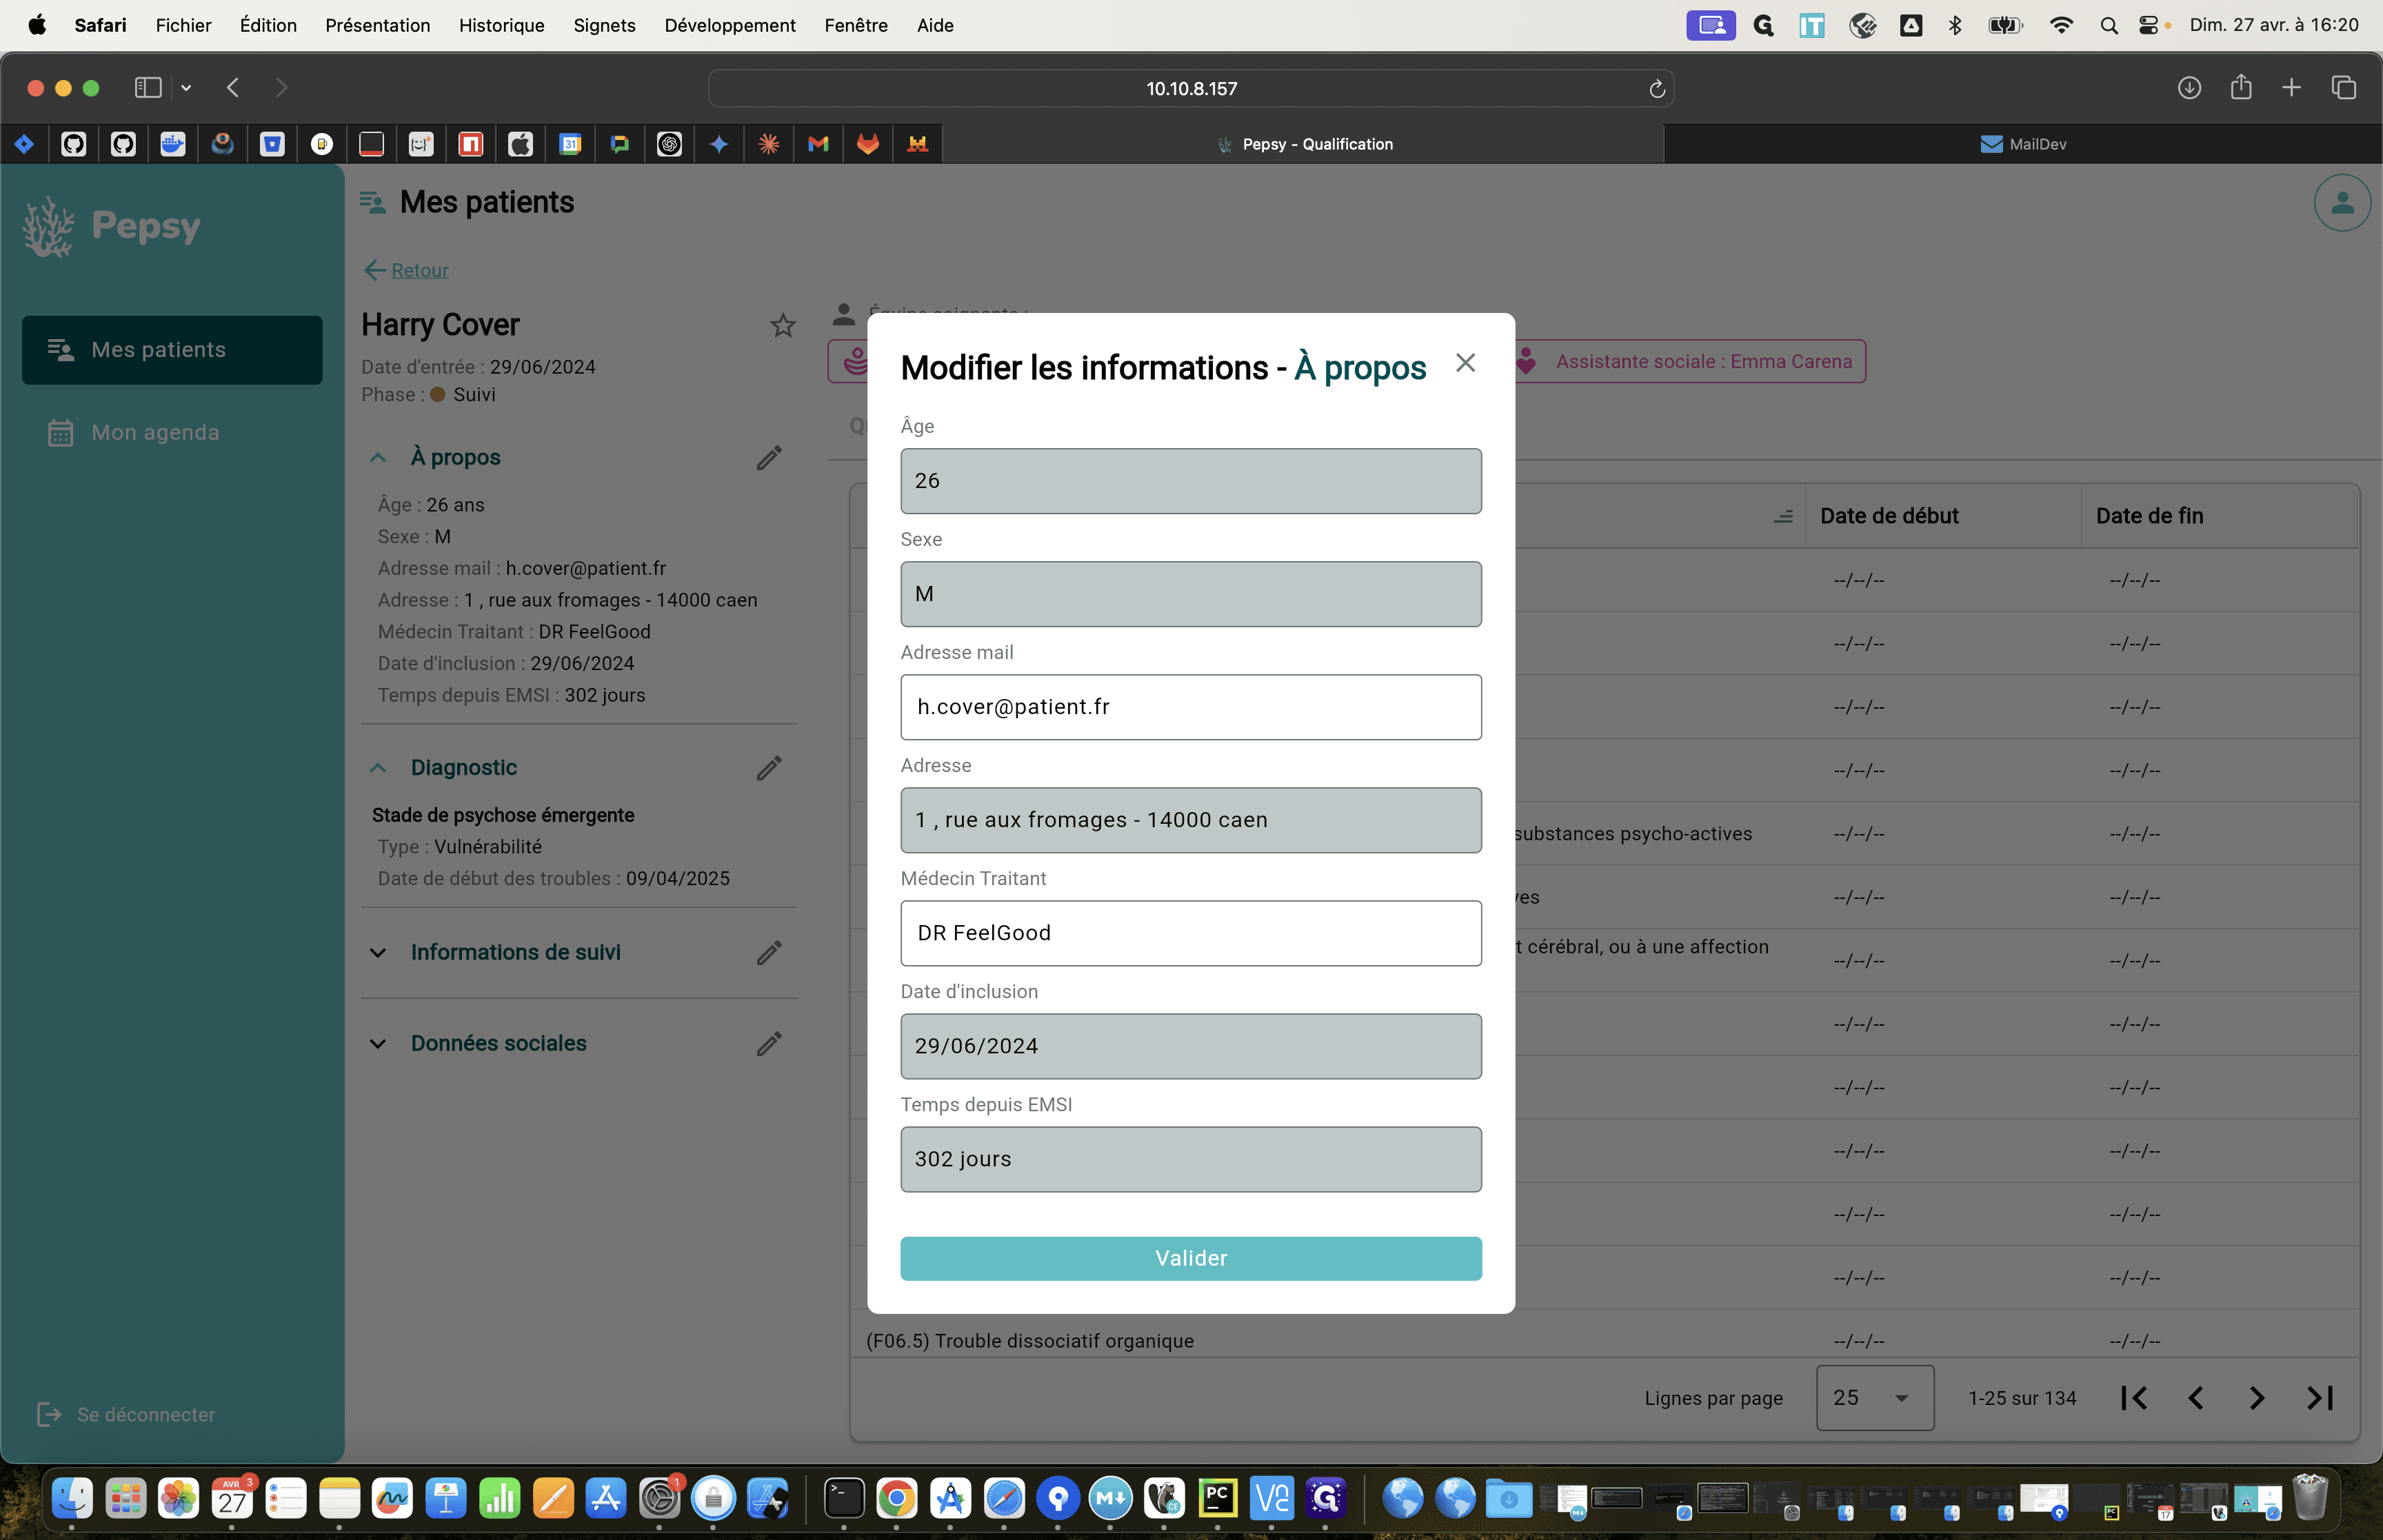Screen dimensions: 2383x1540
Task: Mark Harry Cover as favorite with the star
Action: [x=782, y=325]
